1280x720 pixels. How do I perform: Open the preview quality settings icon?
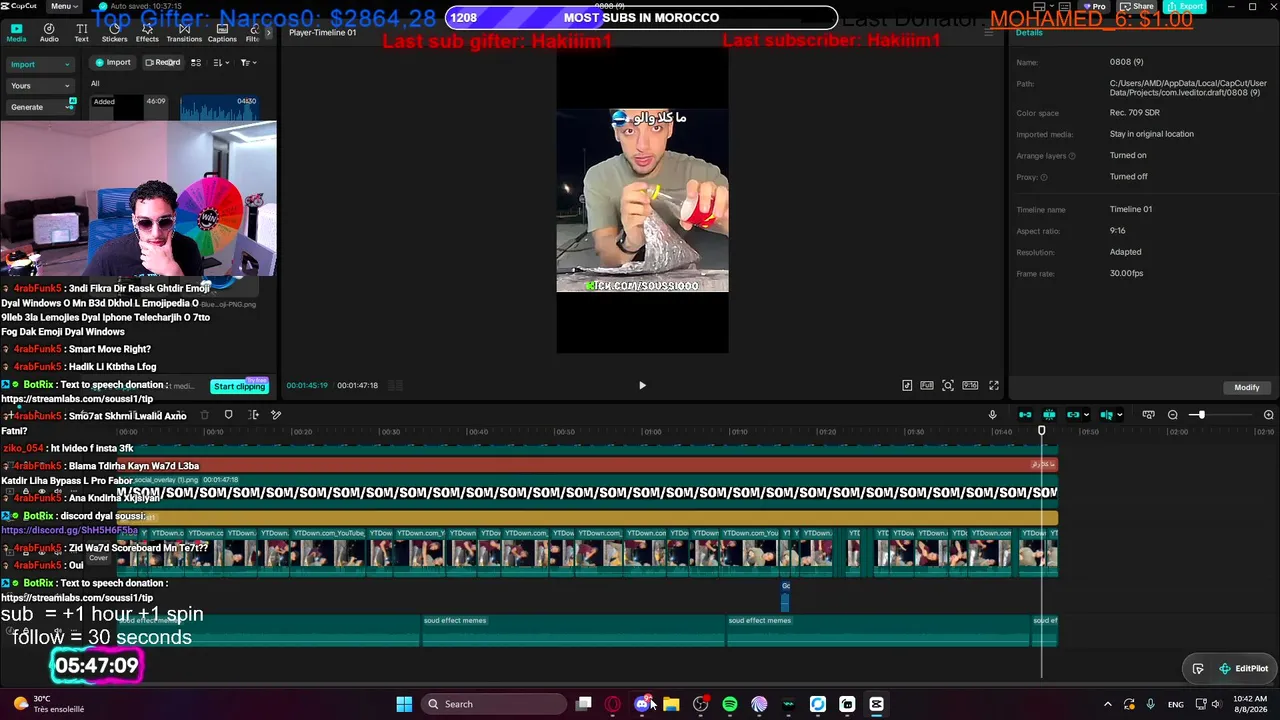[x=907, y=385]
